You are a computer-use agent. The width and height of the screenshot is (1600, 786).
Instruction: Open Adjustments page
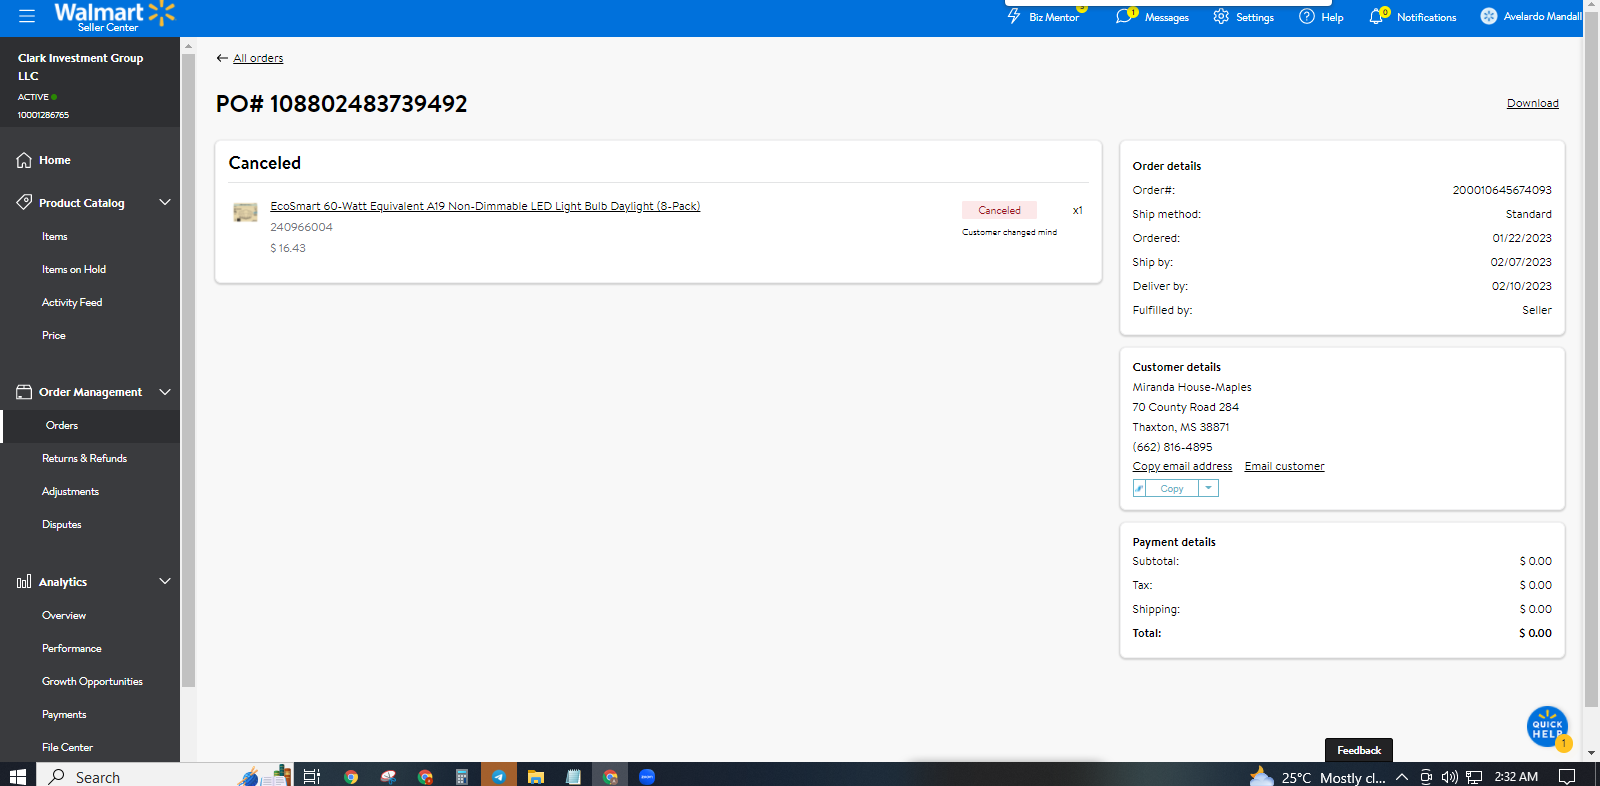71,492
